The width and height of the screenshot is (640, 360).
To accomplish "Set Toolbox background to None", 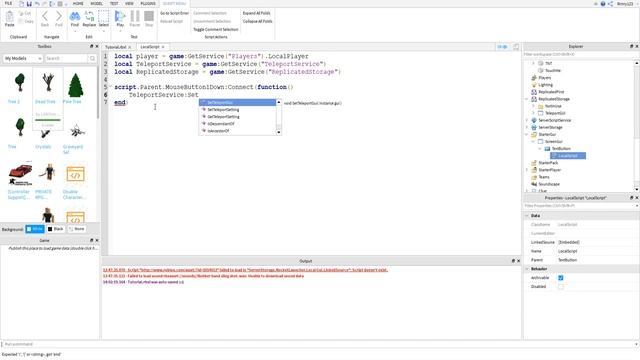I will [x=76, y=229].
